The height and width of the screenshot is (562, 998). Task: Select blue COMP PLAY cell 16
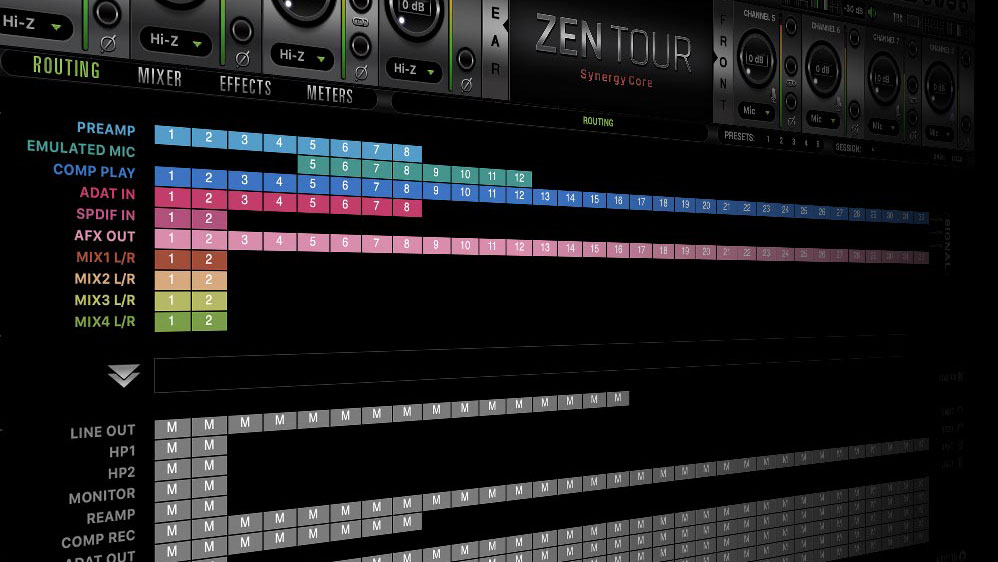(x=617, y=200)
